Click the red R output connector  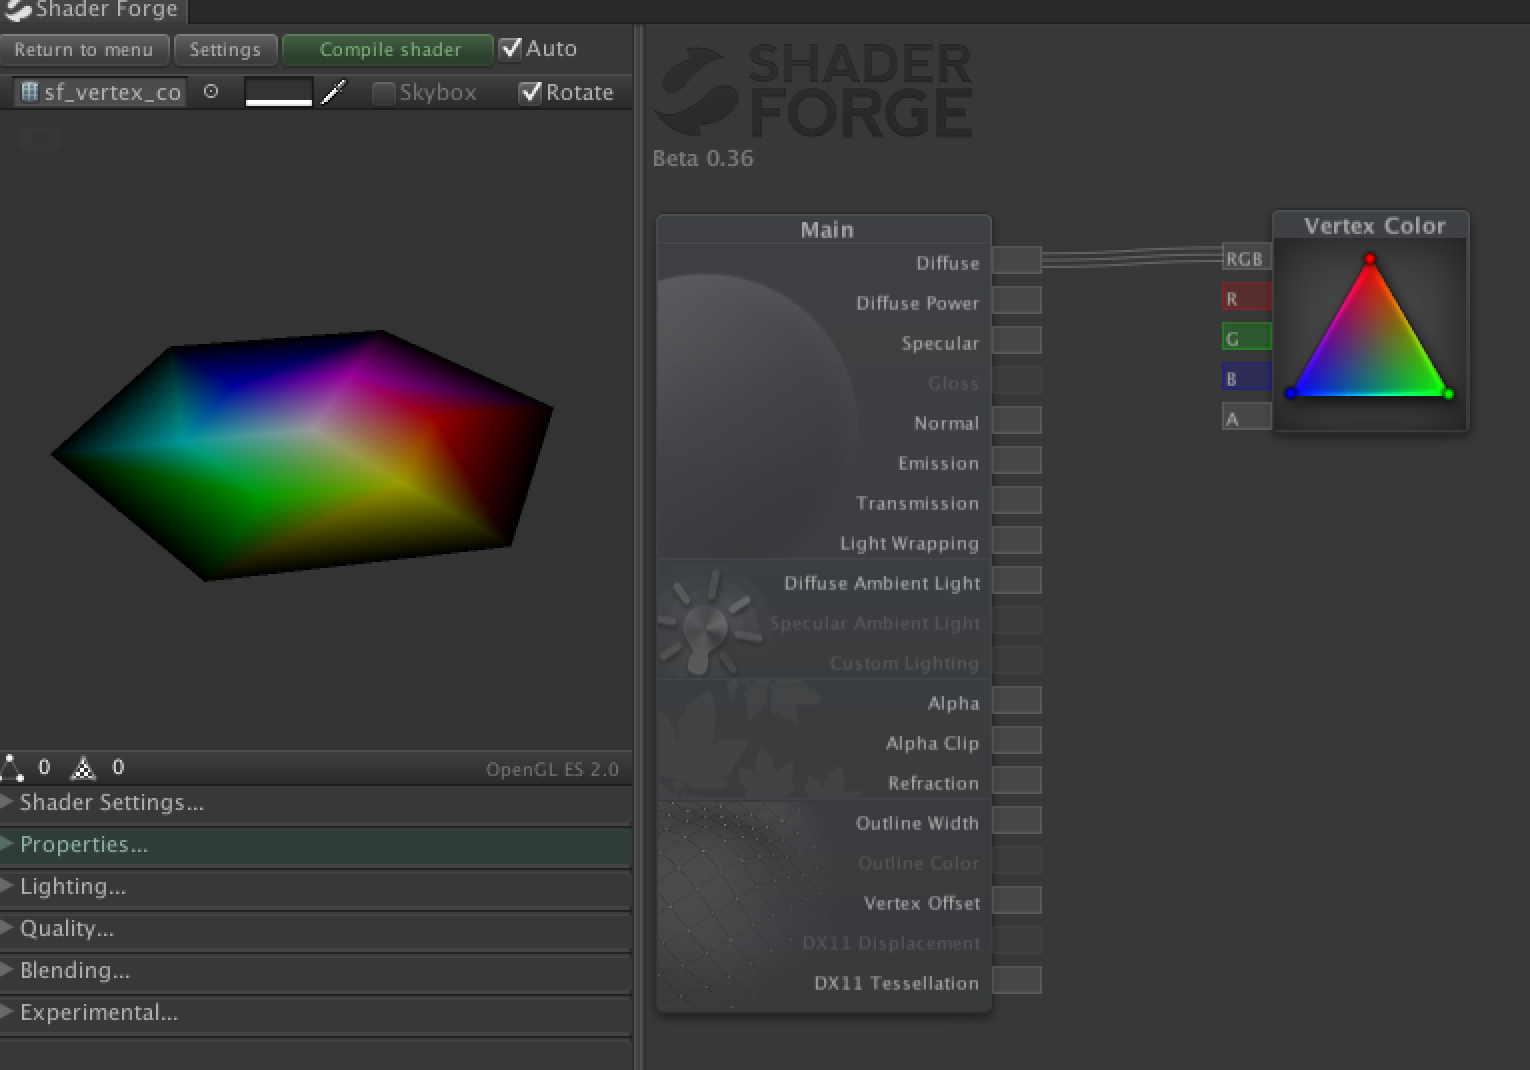[1247, 297]
